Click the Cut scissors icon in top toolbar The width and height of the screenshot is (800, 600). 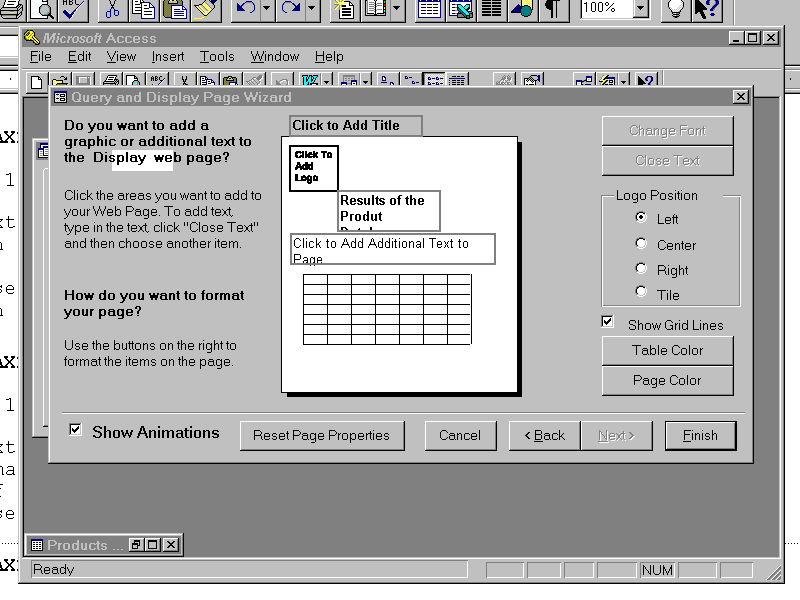pos(112,10)
